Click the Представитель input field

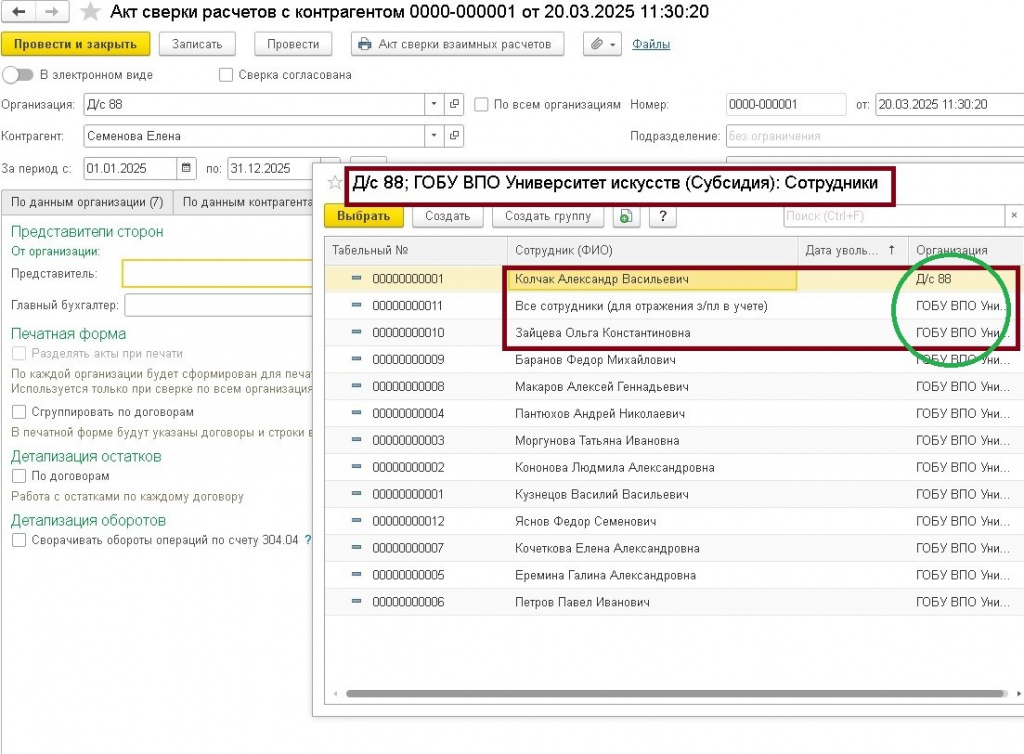(218, 274)
